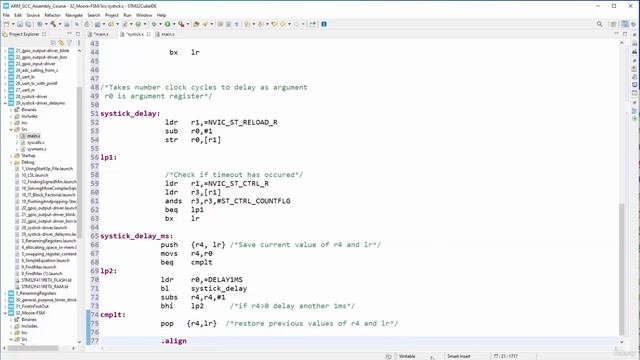
Task: Click the Save All toolbar icon
Action: [x=28, y=24]
